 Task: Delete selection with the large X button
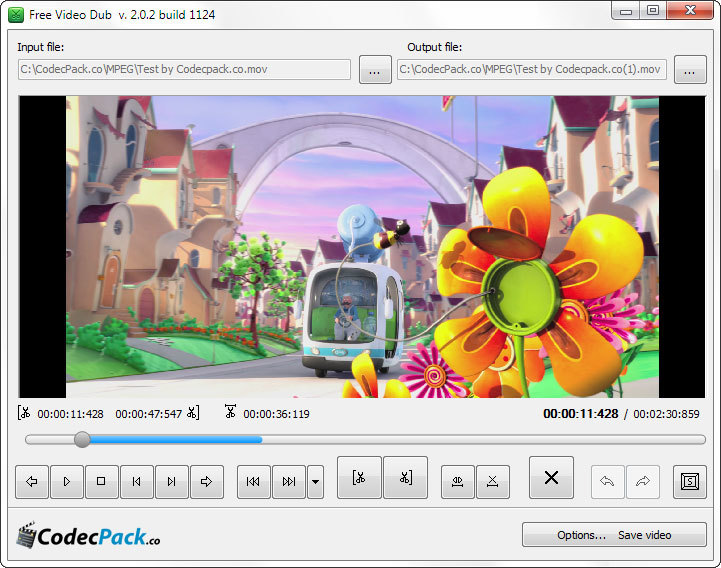[551, 477]
